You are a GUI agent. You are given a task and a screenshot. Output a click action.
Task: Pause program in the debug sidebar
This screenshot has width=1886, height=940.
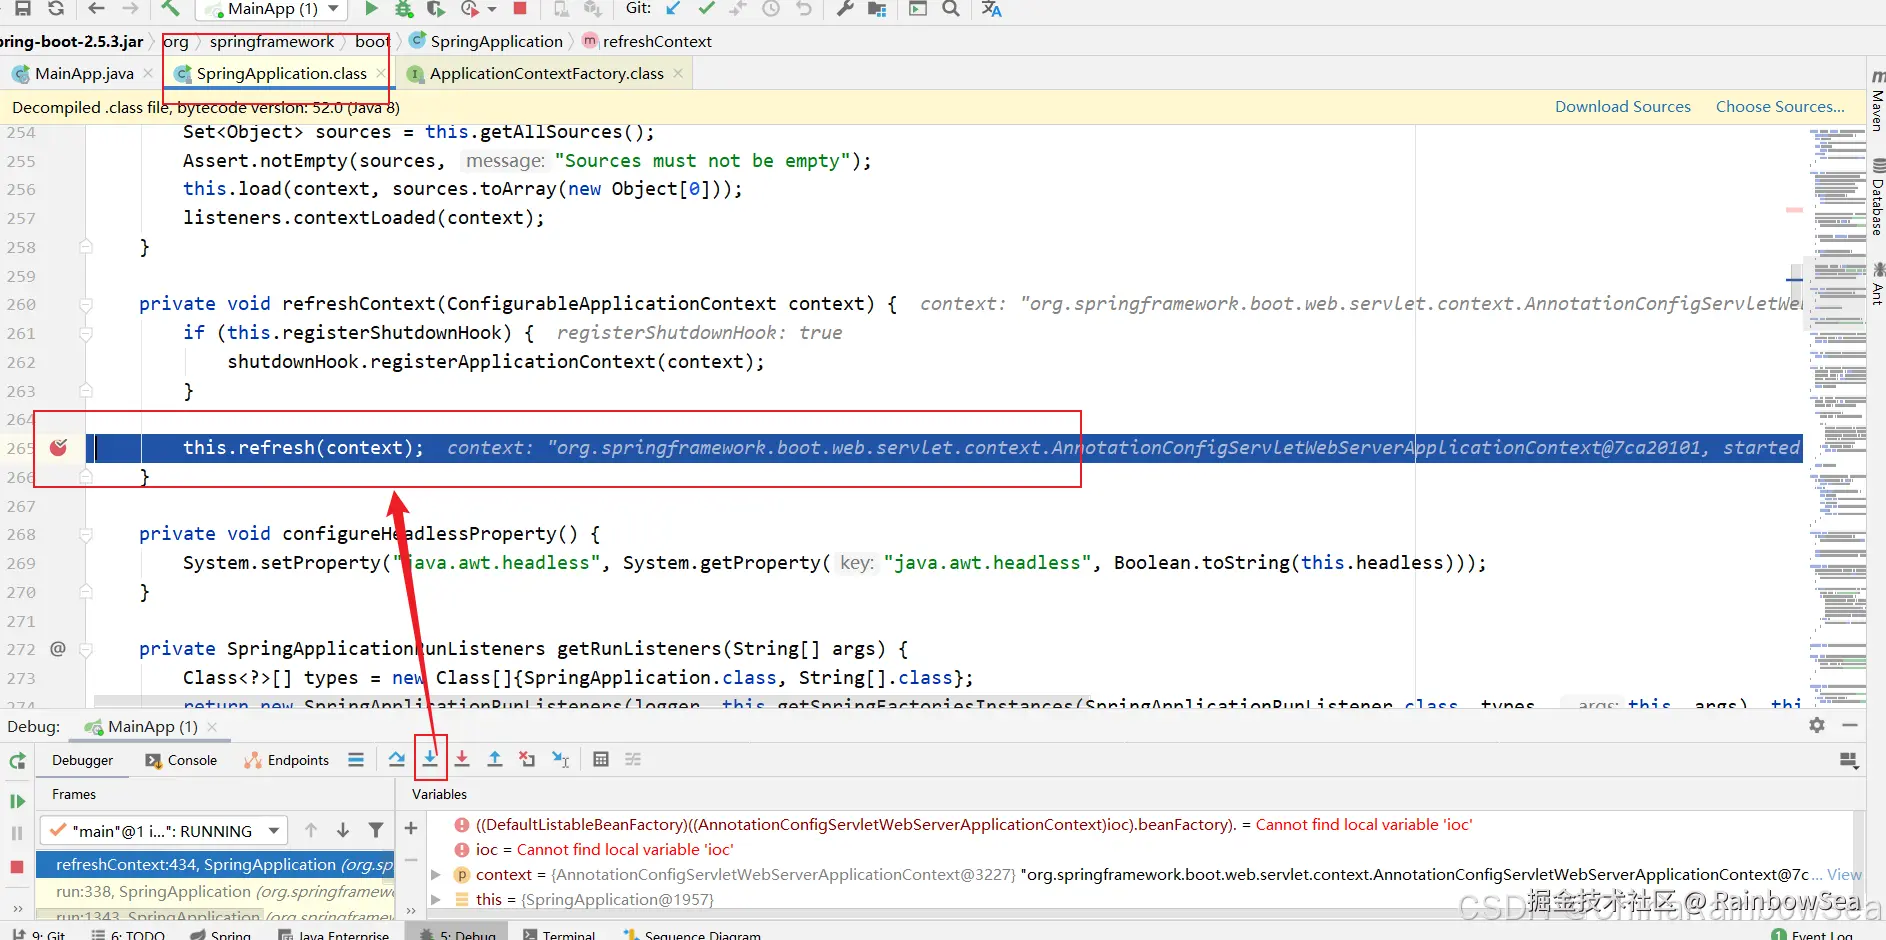coord(17,833)
